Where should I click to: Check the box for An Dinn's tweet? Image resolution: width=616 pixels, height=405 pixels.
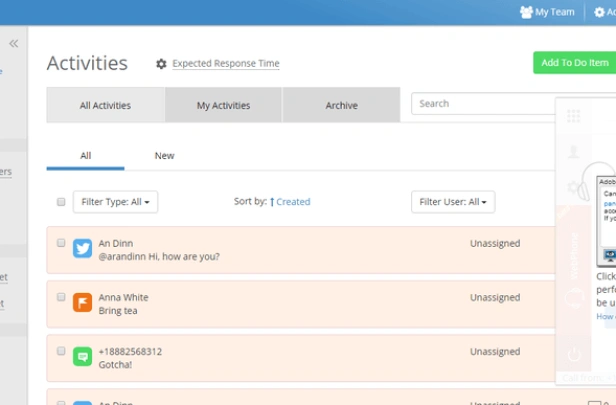pyautogui.click(x=61, y=243)
